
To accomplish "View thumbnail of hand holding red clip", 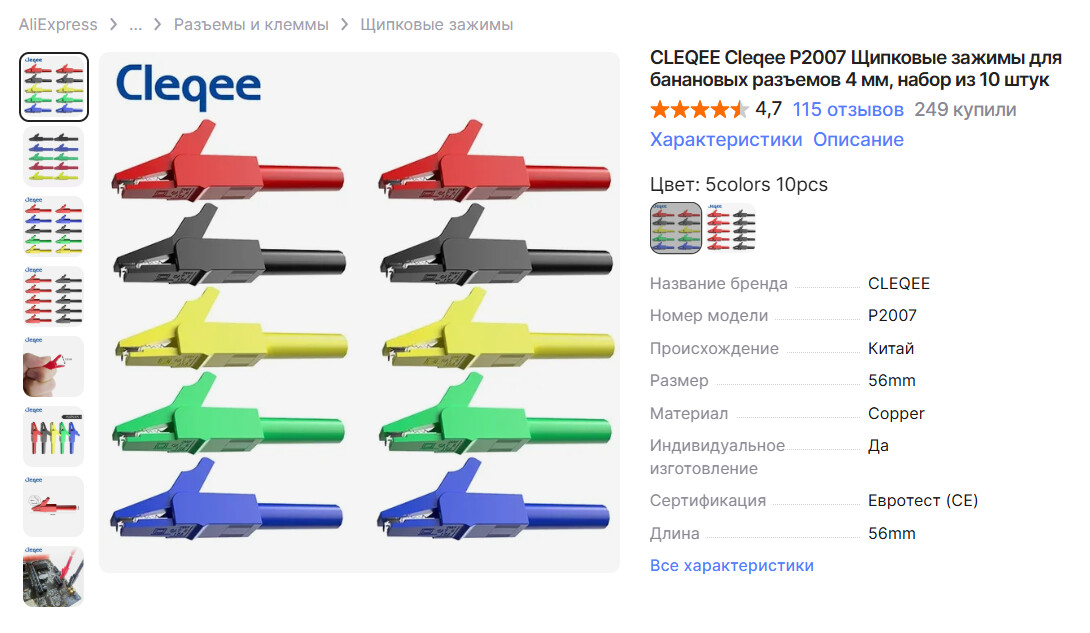I will click(54, 367).
